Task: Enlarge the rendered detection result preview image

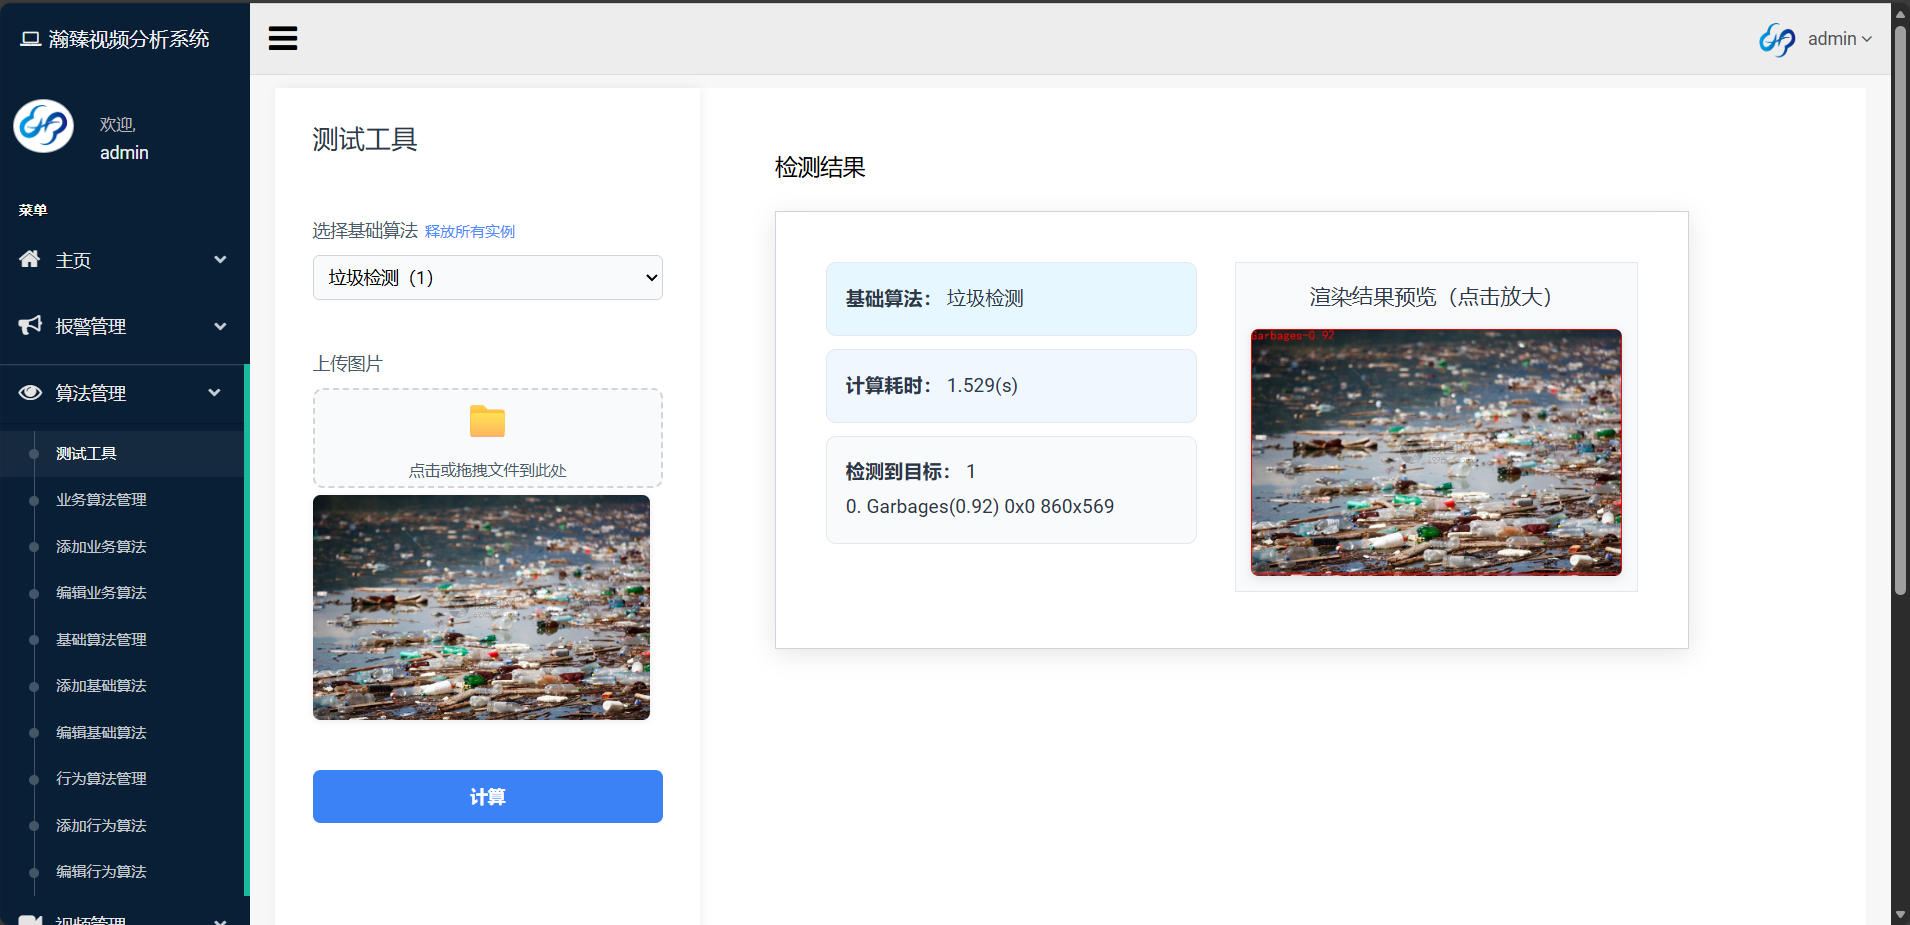Action: pos(1436,452)
